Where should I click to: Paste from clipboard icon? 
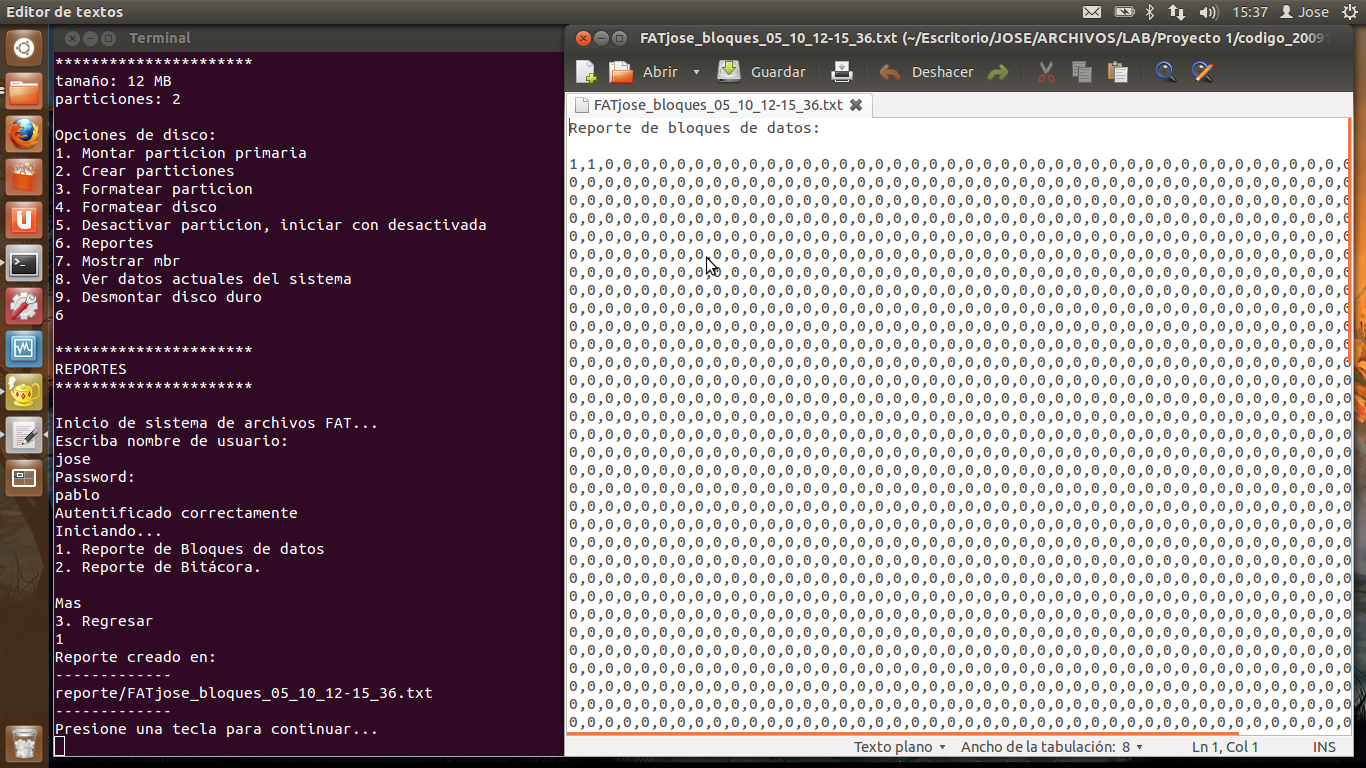[1117, 72]
